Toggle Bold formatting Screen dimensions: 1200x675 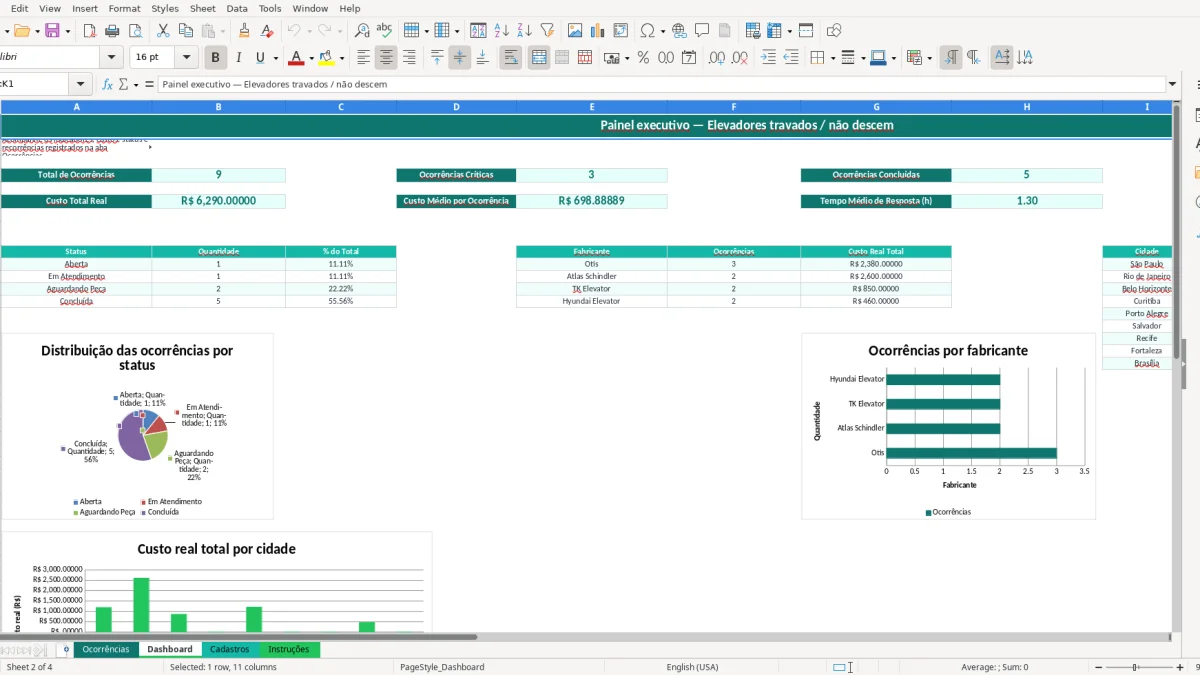coord(214,58)
